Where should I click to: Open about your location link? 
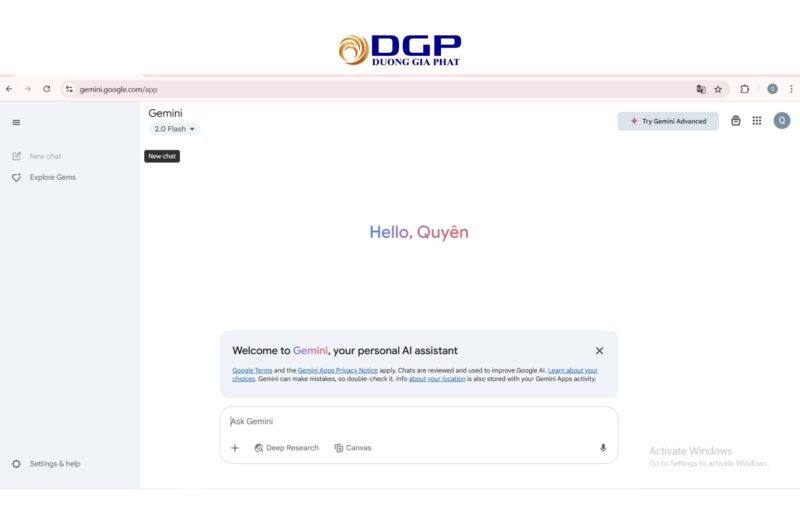click(437, 379)
